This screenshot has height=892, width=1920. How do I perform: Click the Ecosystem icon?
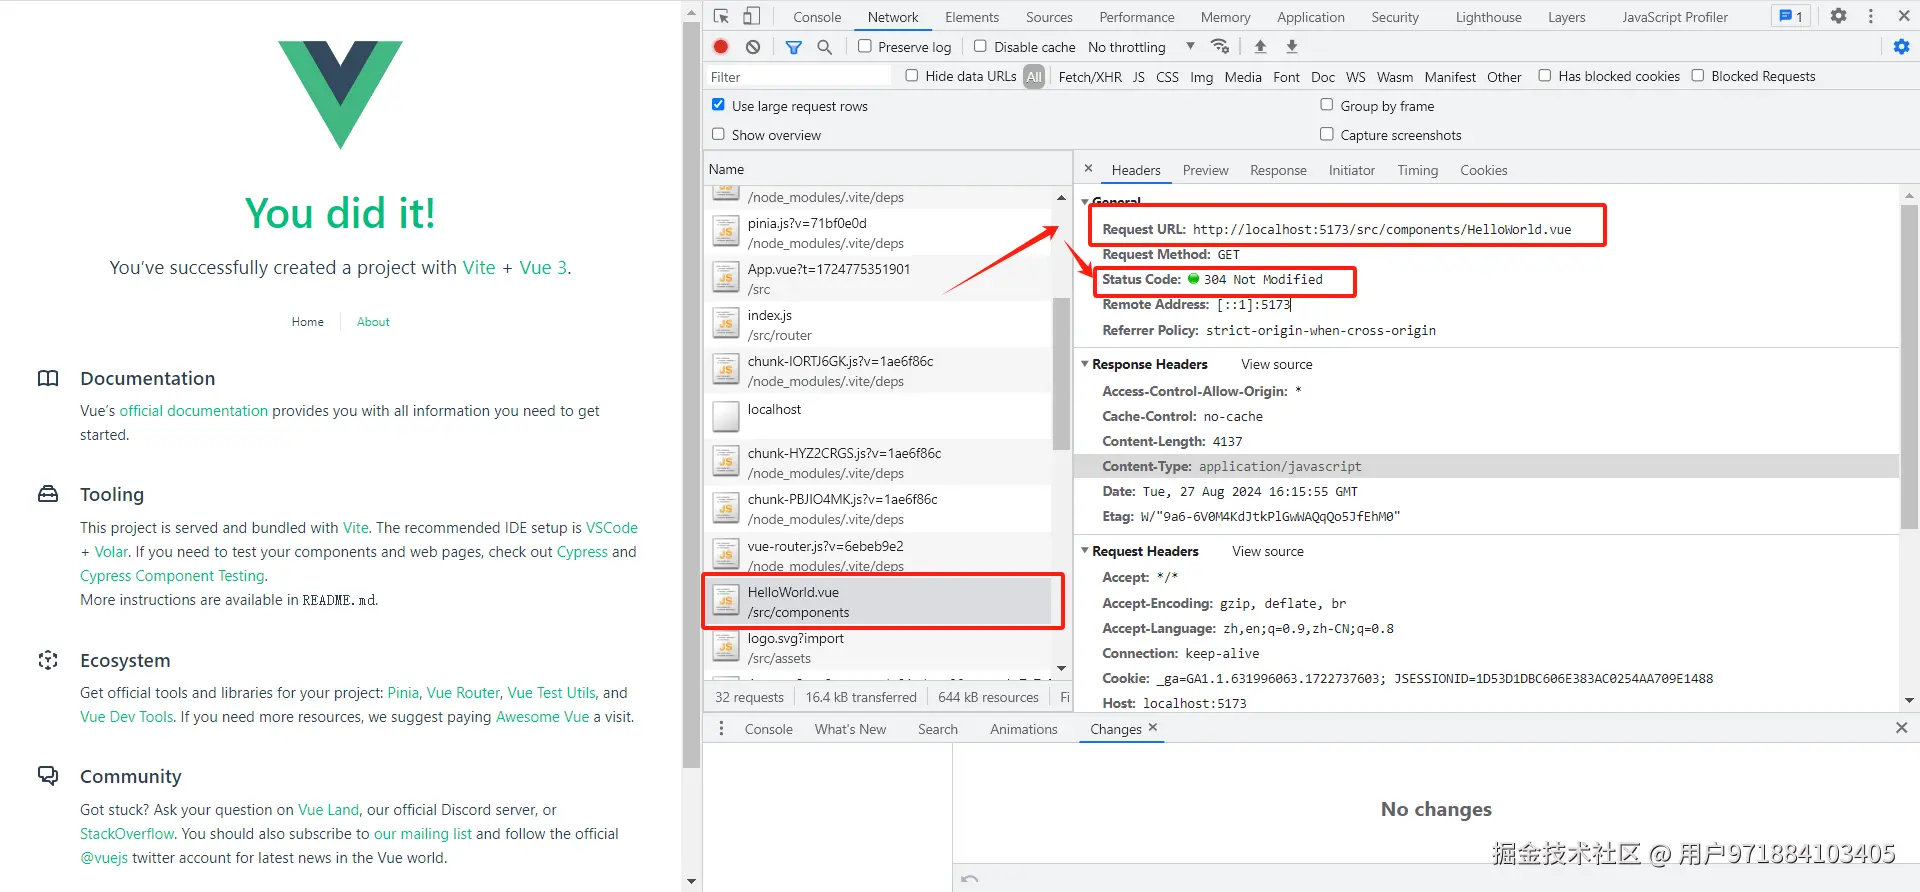point(48,660)
